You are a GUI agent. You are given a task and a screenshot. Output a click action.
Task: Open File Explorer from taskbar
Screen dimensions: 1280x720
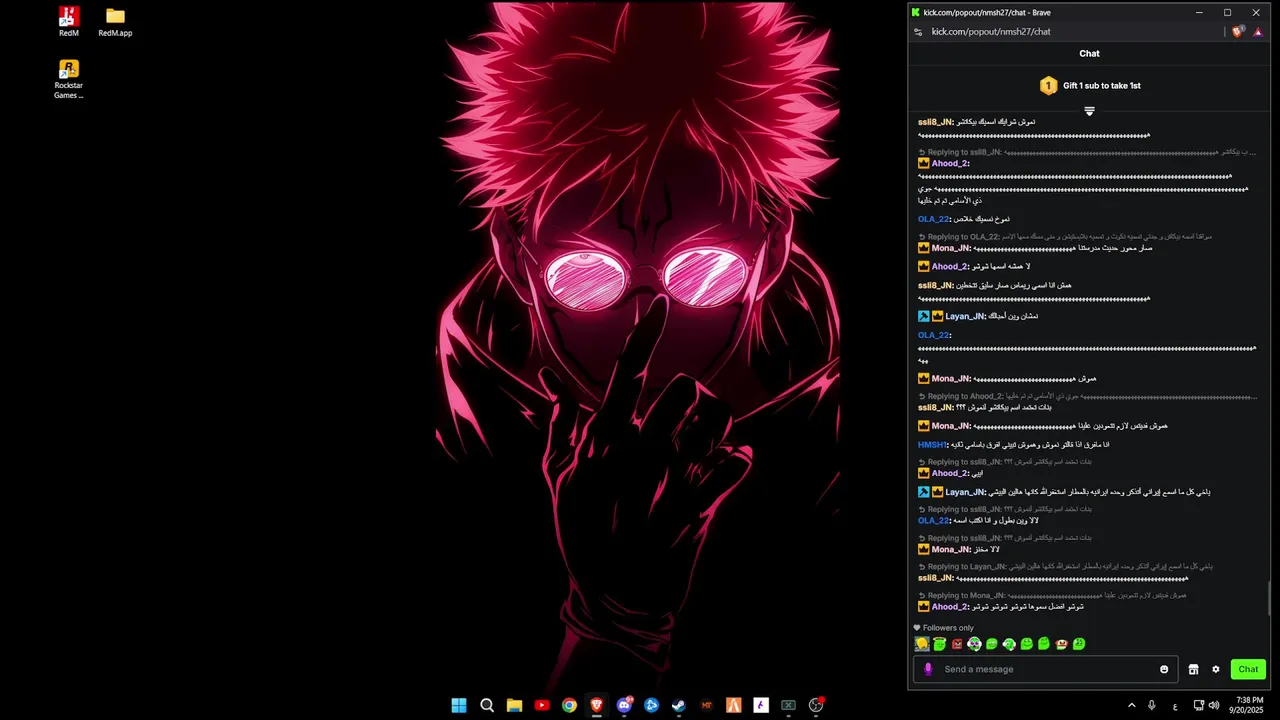pos(514,705)
